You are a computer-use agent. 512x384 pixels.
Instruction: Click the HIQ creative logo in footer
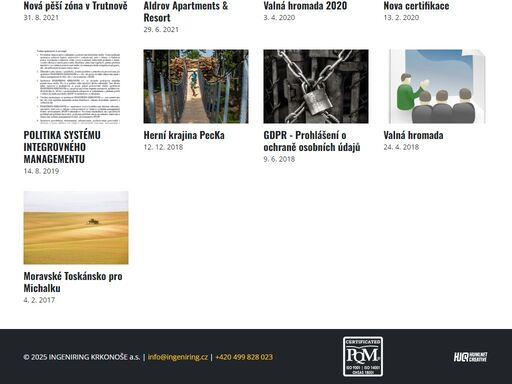pos(470,357)
